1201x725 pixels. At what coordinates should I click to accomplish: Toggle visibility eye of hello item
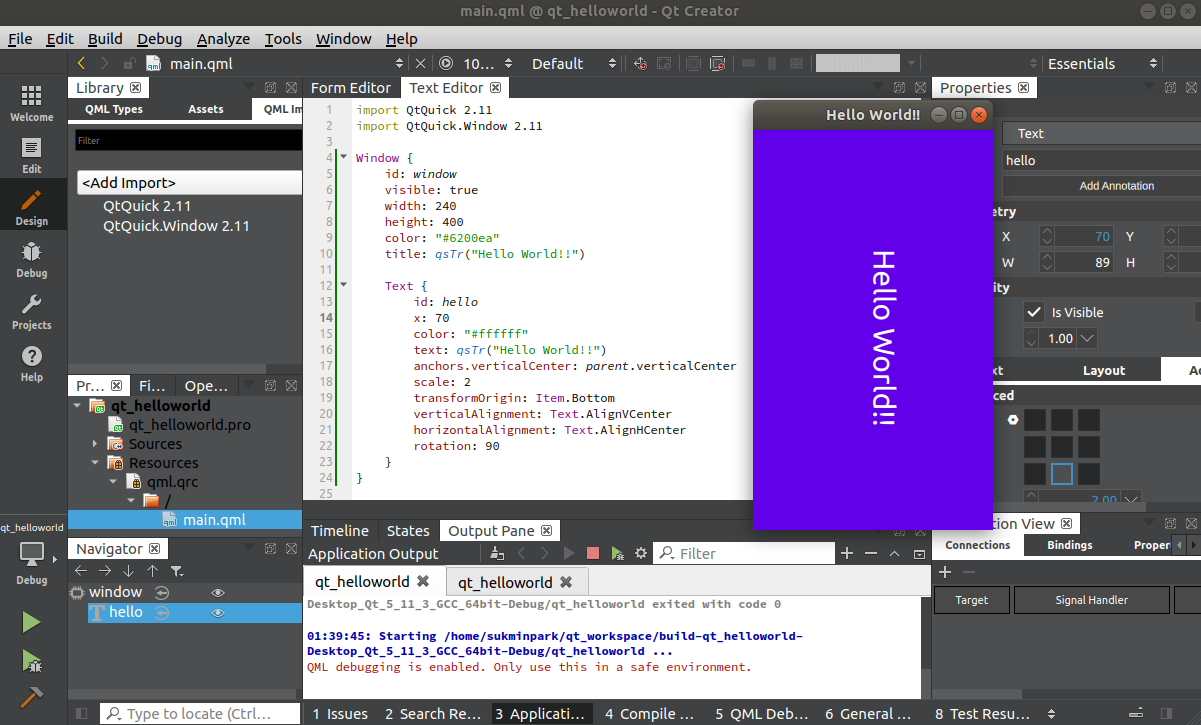(x=218, y=612)
